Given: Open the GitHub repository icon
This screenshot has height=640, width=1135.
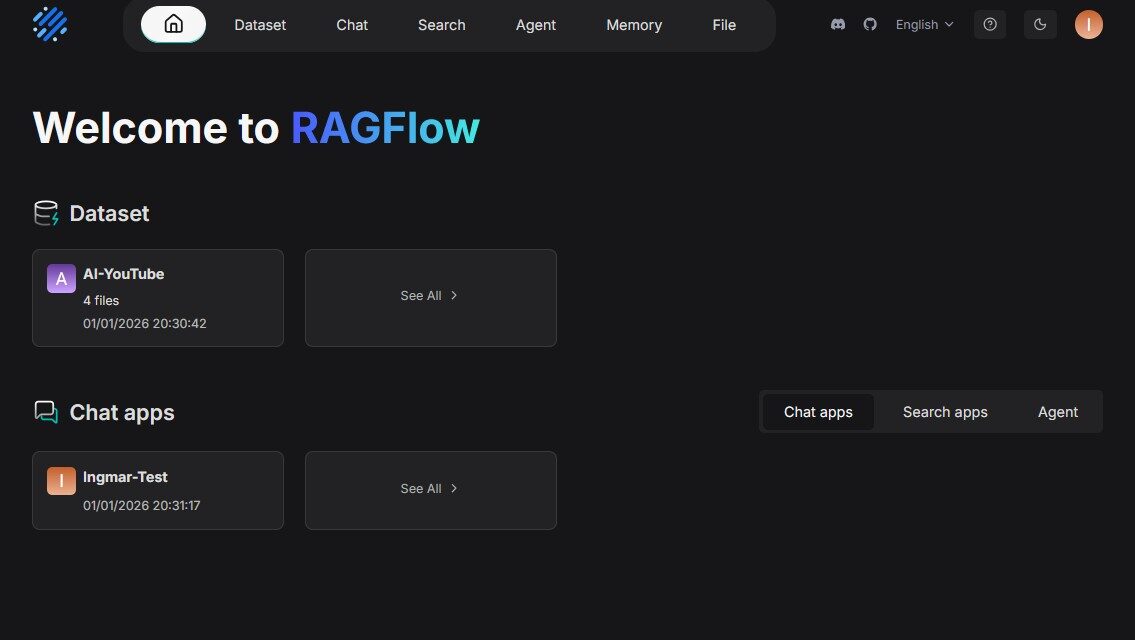Looking at the screenshot, I should pos(870,24).
